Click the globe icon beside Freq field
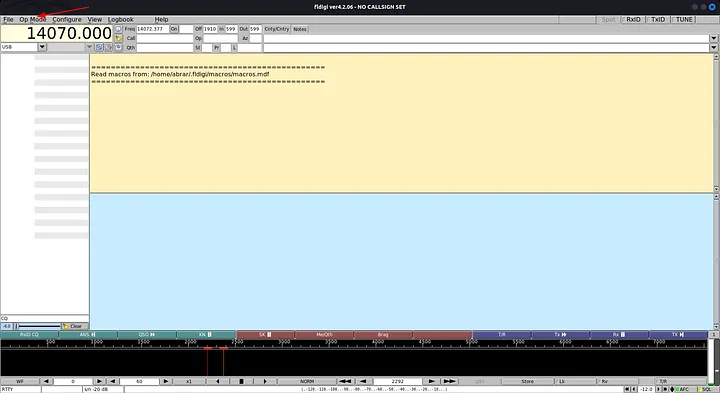Viewport: 720px width, 393px height. (x=118, y=29)
